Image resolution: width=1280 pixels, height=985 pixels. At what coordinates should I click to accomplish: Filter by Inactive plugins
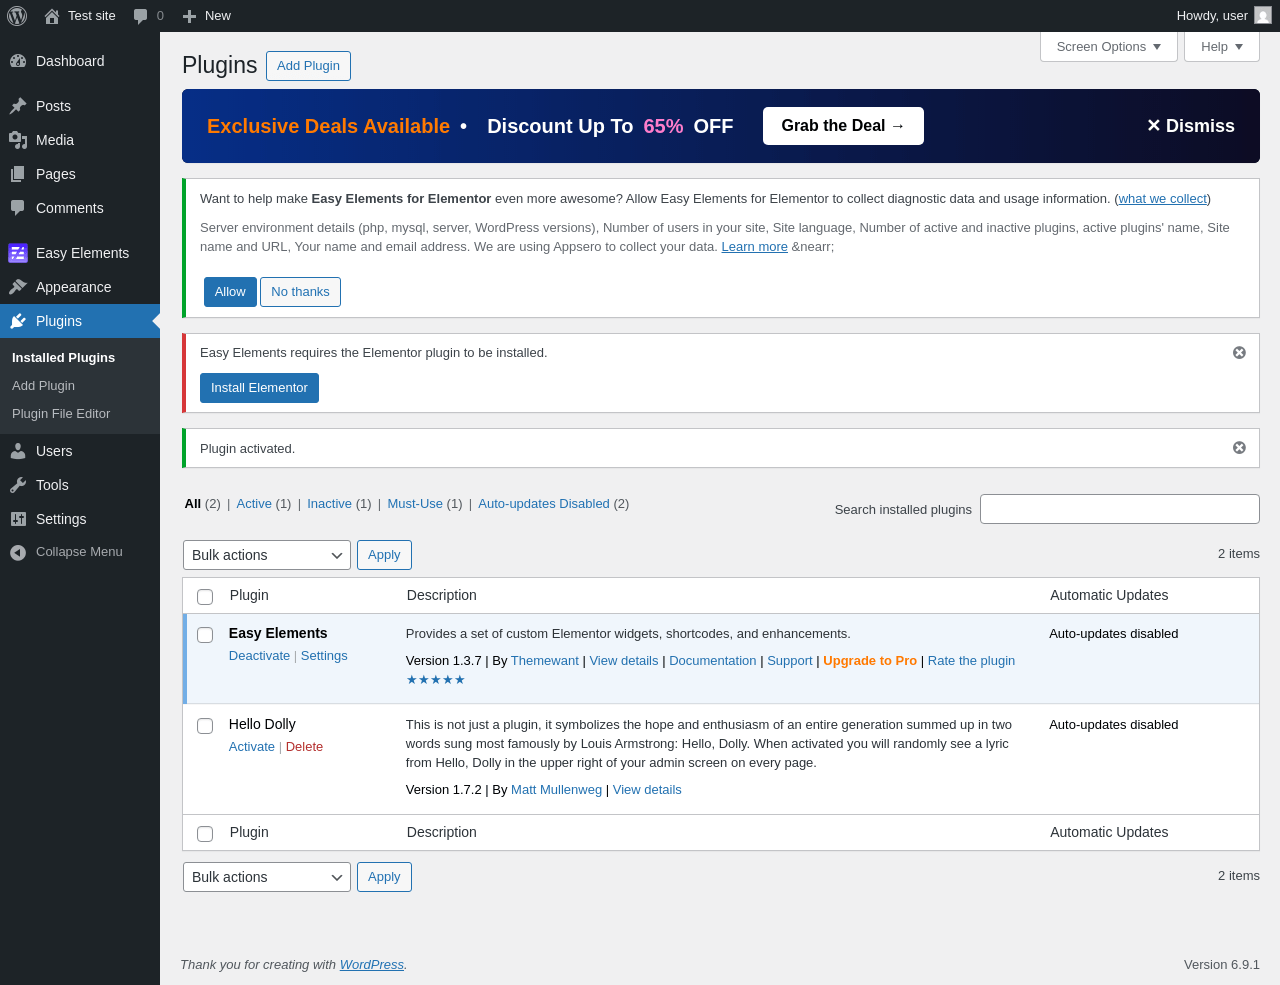point(329,503)
